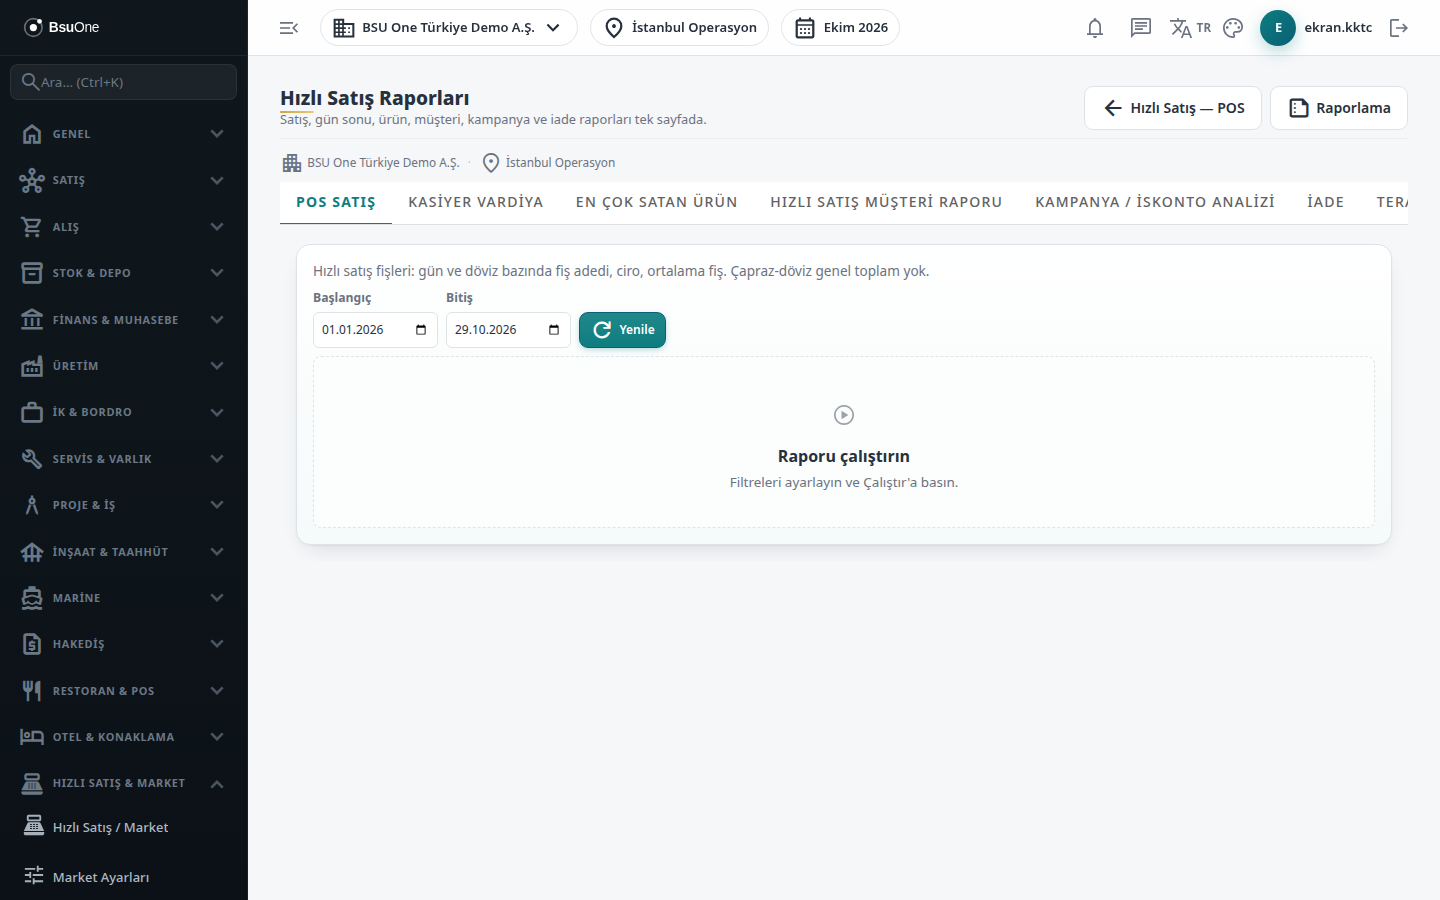Viewport: 1440px width, 900px height.
Task: Open the theme palette icon
Action: click(x=1233, y=28)
